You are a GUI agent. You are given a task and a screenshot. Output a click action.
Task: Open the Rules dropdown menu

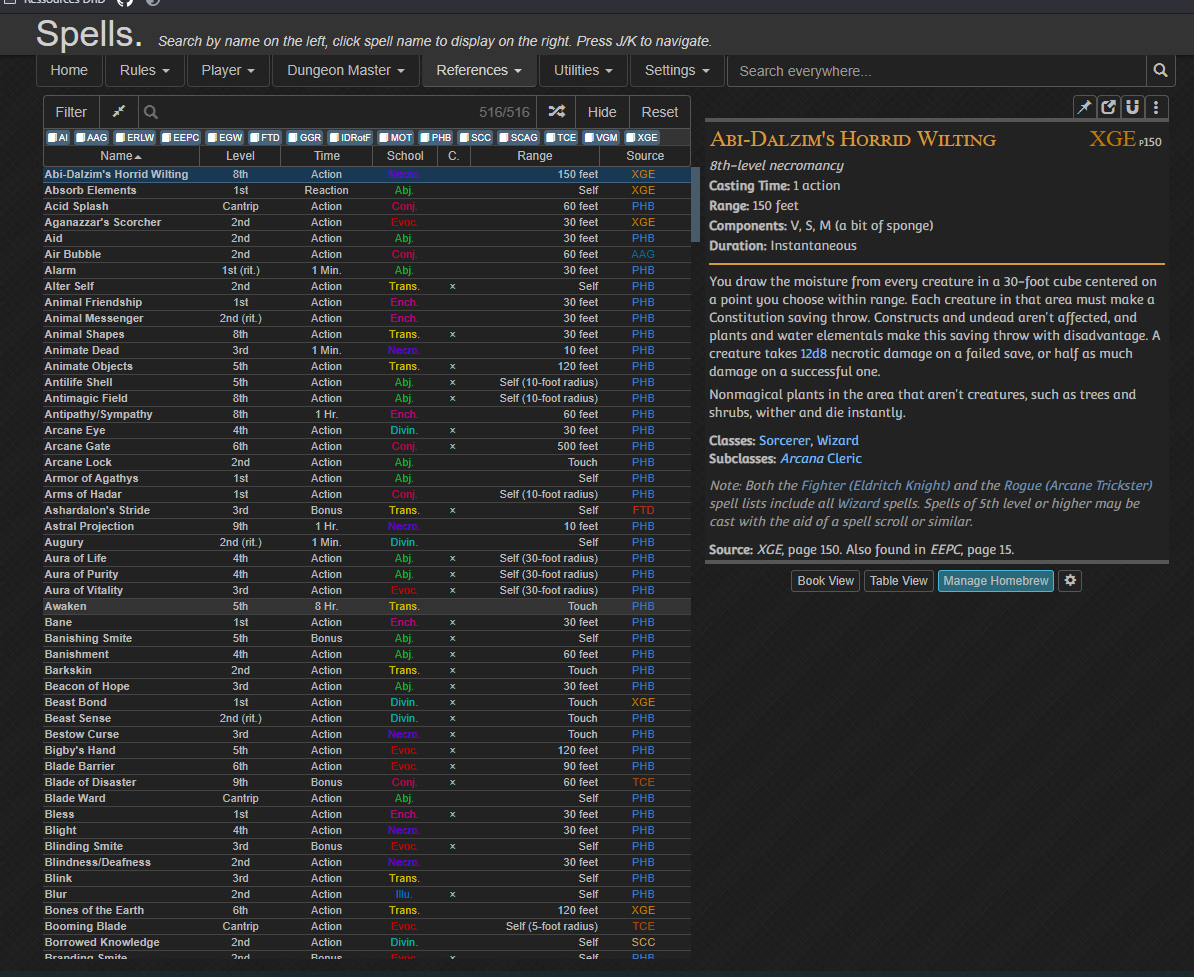click(x=145, y=71)
